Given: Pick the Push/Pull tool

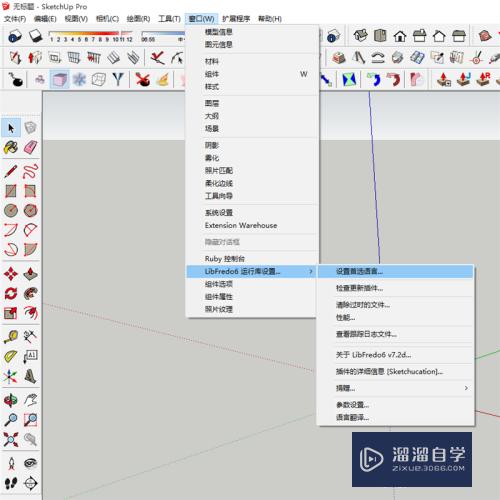Looking at the screenshot, I should pyautogui.click(x=30, y=274).
